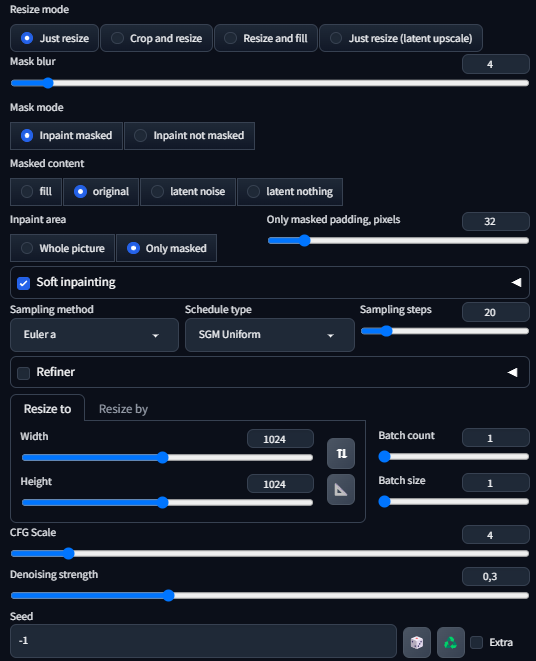The image size is (536, 661).
Task: Click the Width number field
Action: pyautogui.click(x=280, y=439)
